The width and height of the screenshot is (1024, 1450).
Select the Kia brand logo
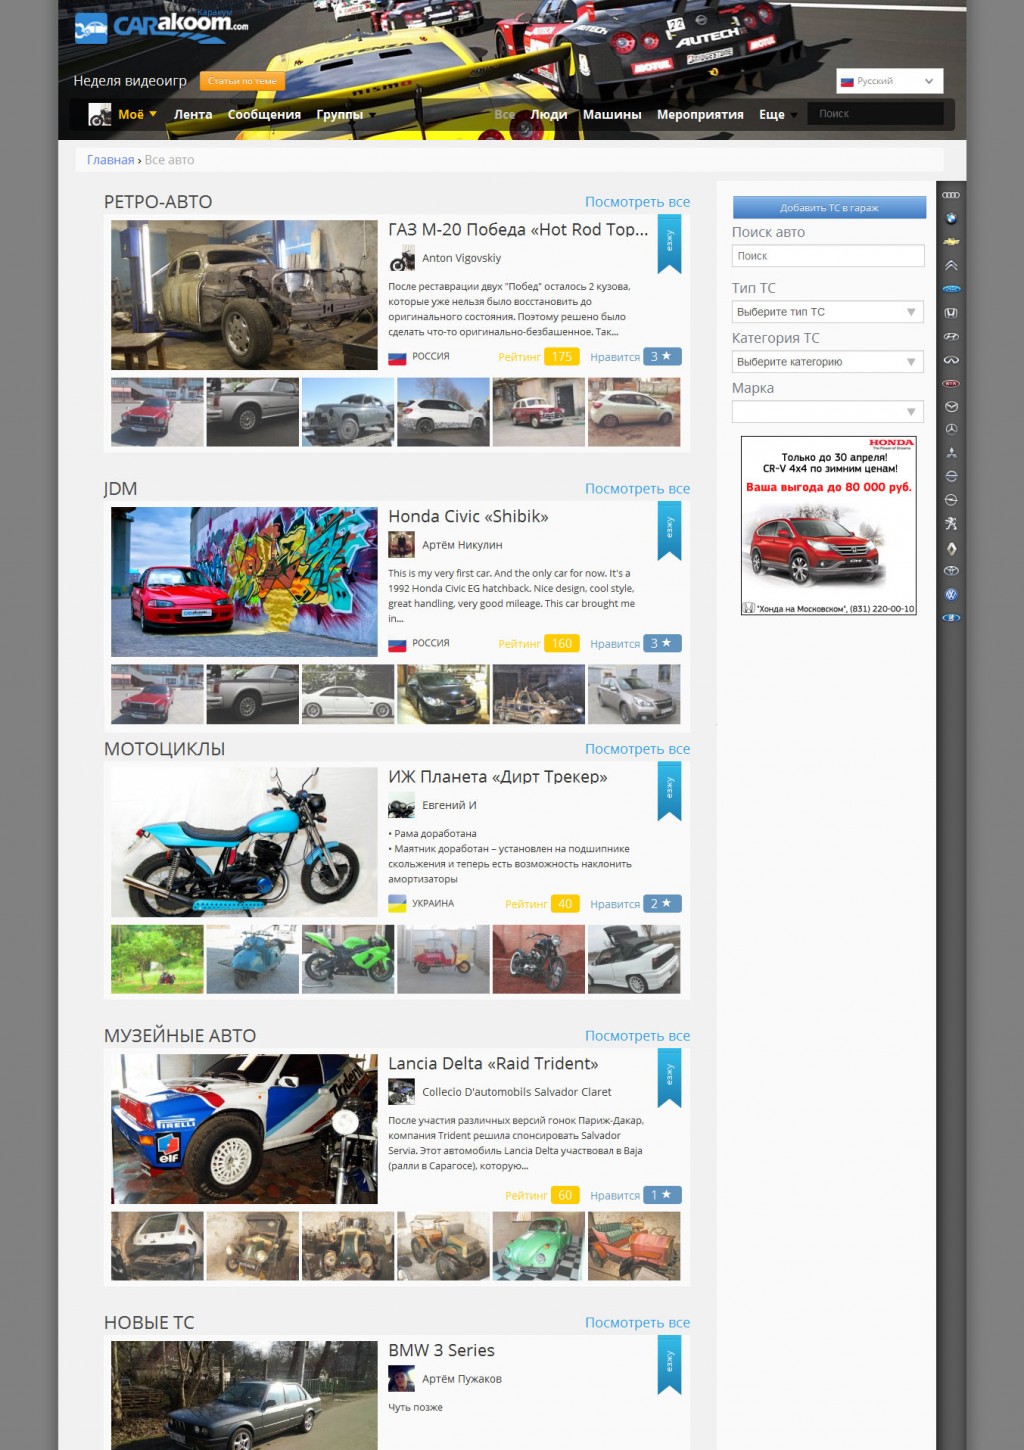click(x=951, y=383)
